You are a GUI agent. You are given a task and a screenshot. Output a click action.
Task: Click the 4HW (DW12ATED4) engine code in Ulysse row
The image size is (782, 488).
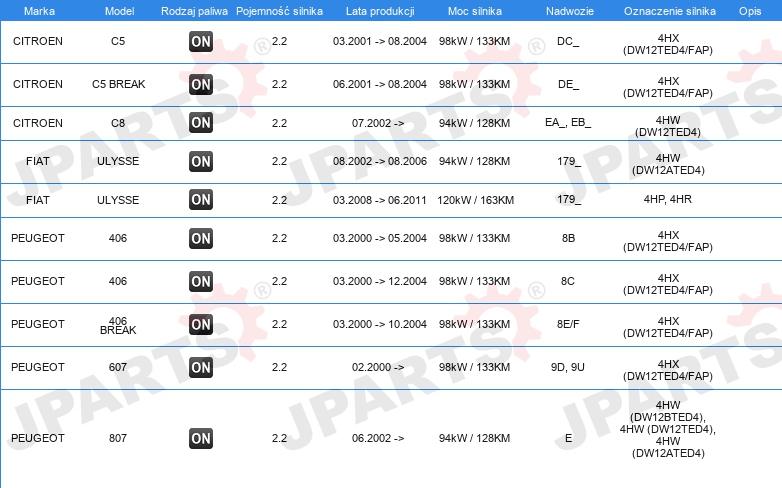[x=668, y=164]
